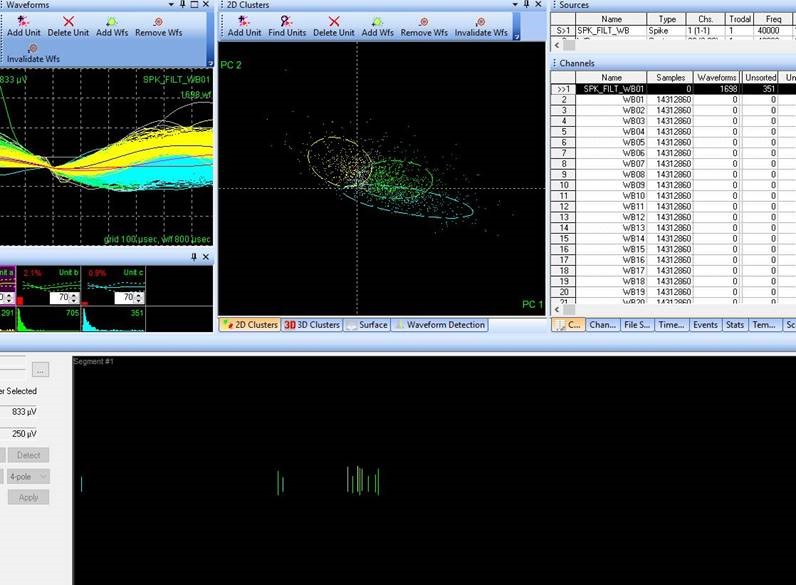Click Delete Unit in the 2D Clusters toolbar
796x585 pixels.
(x=334, y=26)
